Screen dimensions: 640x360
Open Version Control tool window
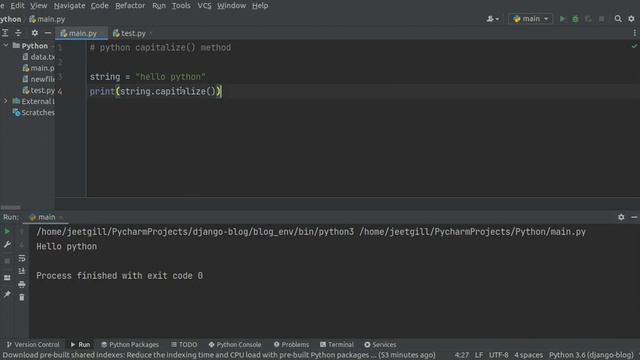(33, 344)
